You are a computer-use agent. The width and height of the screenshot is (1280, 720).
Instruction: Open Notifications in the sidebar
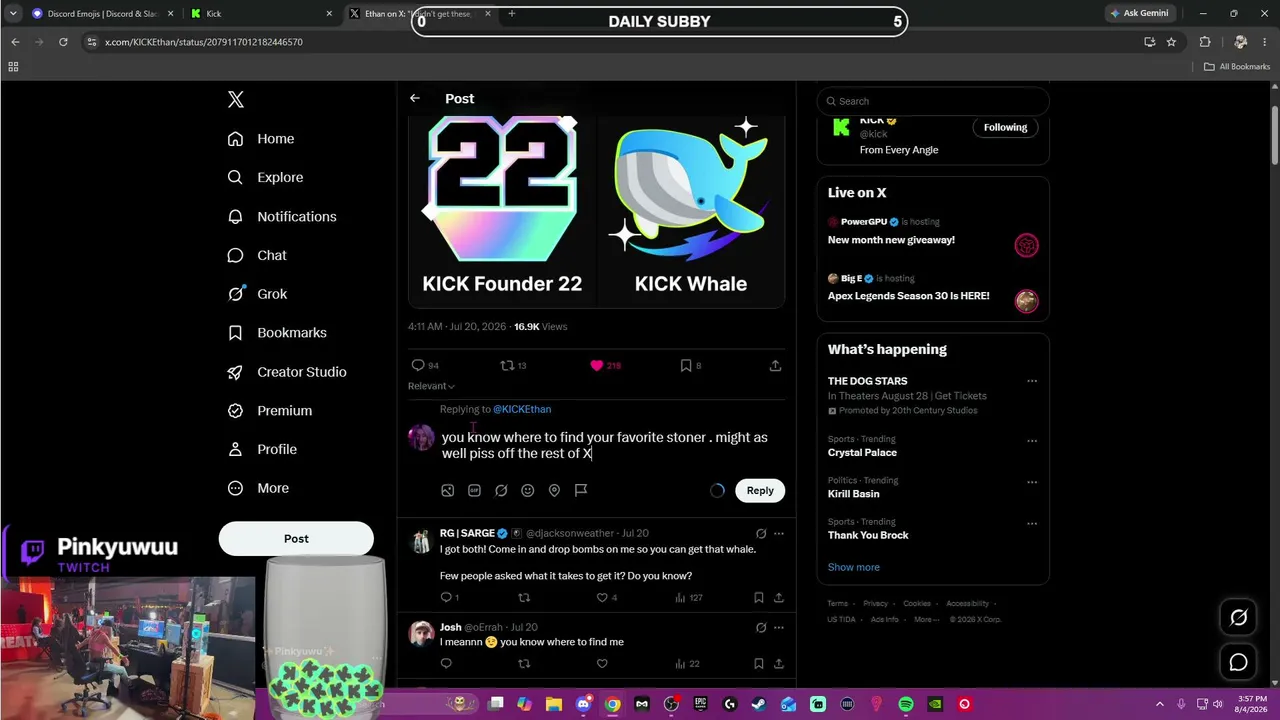(x=283, y=216)
